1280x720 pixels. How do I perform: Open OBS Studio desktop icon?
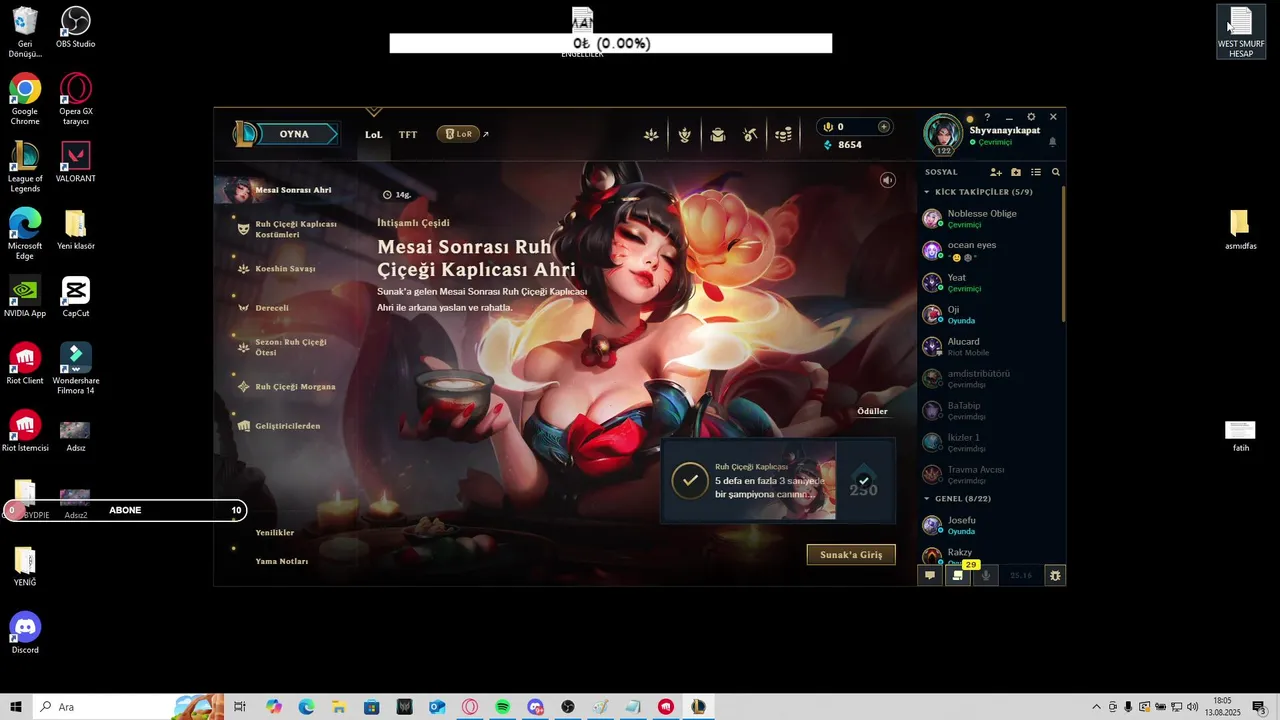76,28
